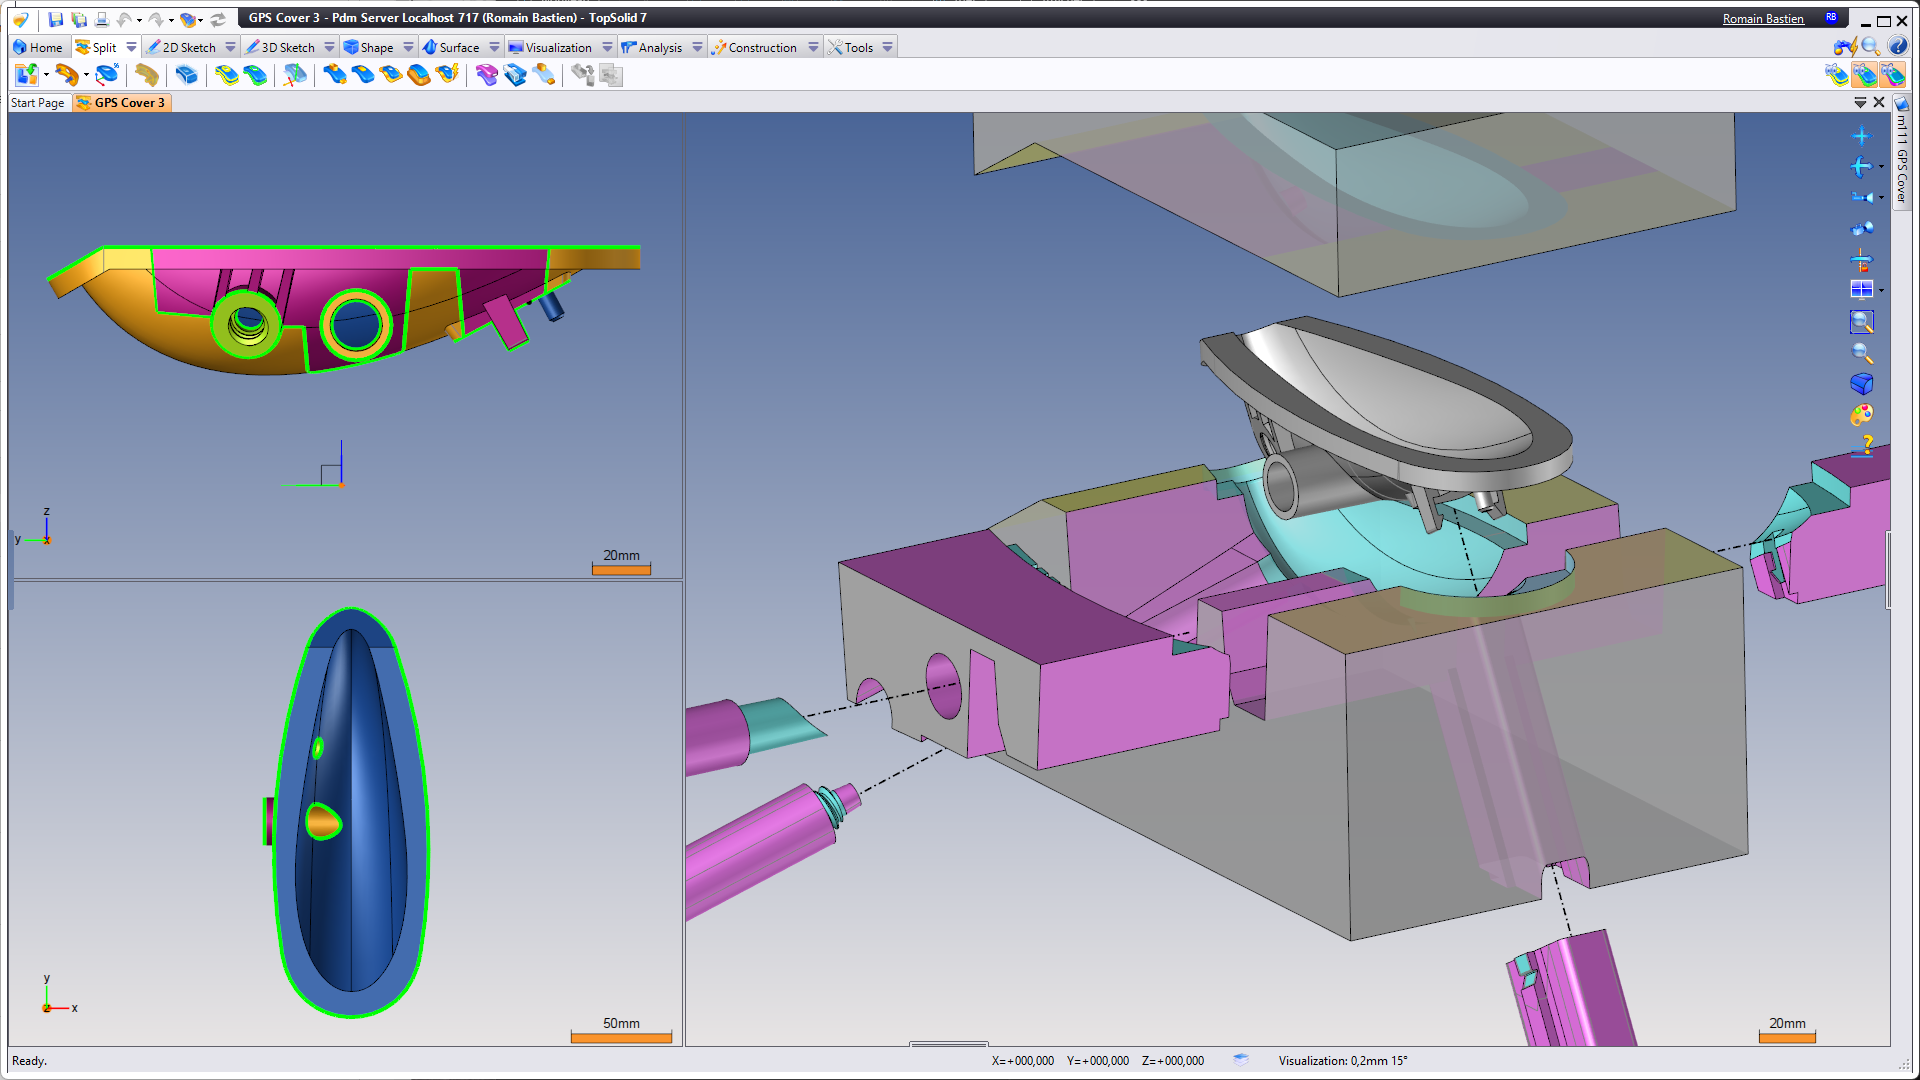This screenshot has height=1080, width=1920.
Task: Toggle the first visibility eye shape button
Action: [1836, 75]
